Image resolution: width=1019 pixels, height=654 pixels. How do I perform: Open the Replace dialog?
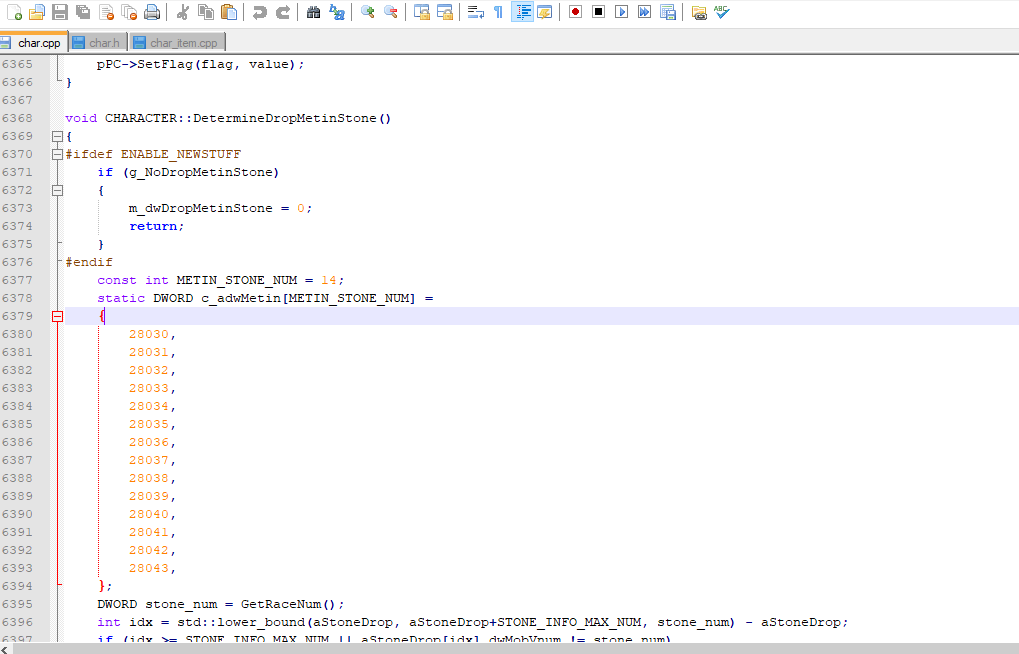click(337, 12)
